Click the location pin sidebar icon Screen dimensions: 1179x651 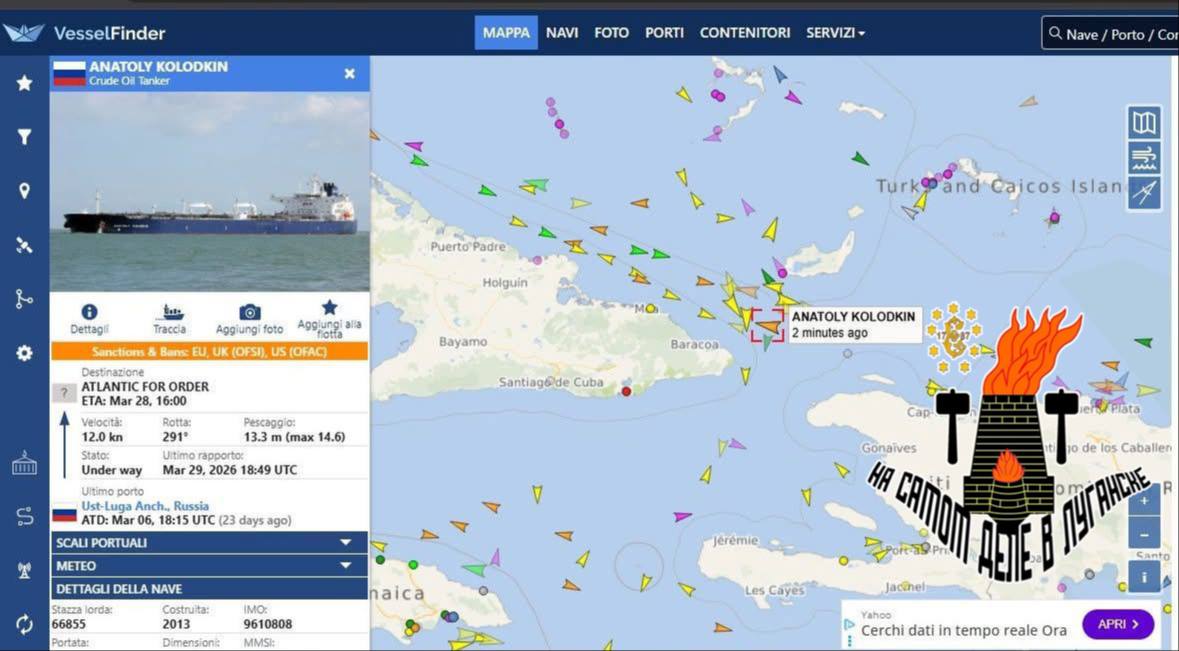[24, 191]
